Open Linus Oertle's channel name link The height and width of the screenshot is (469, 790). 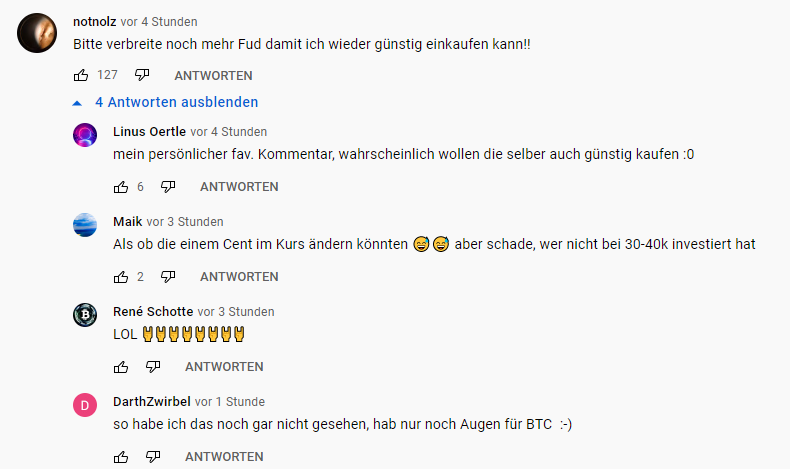click(x=150, y=131)
